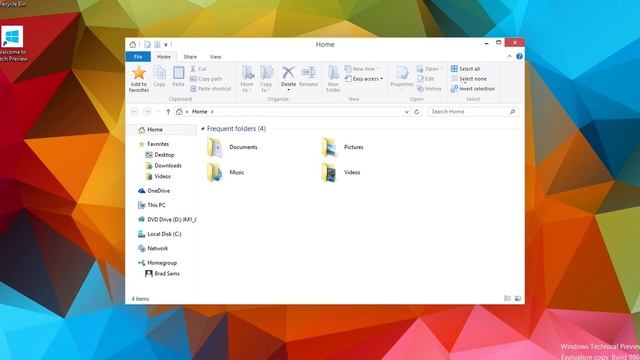Image resolution: width=640 pixels, height=360 pixels.
Task: Click the Copy to folder icon
Action: [x=266, y=73]
